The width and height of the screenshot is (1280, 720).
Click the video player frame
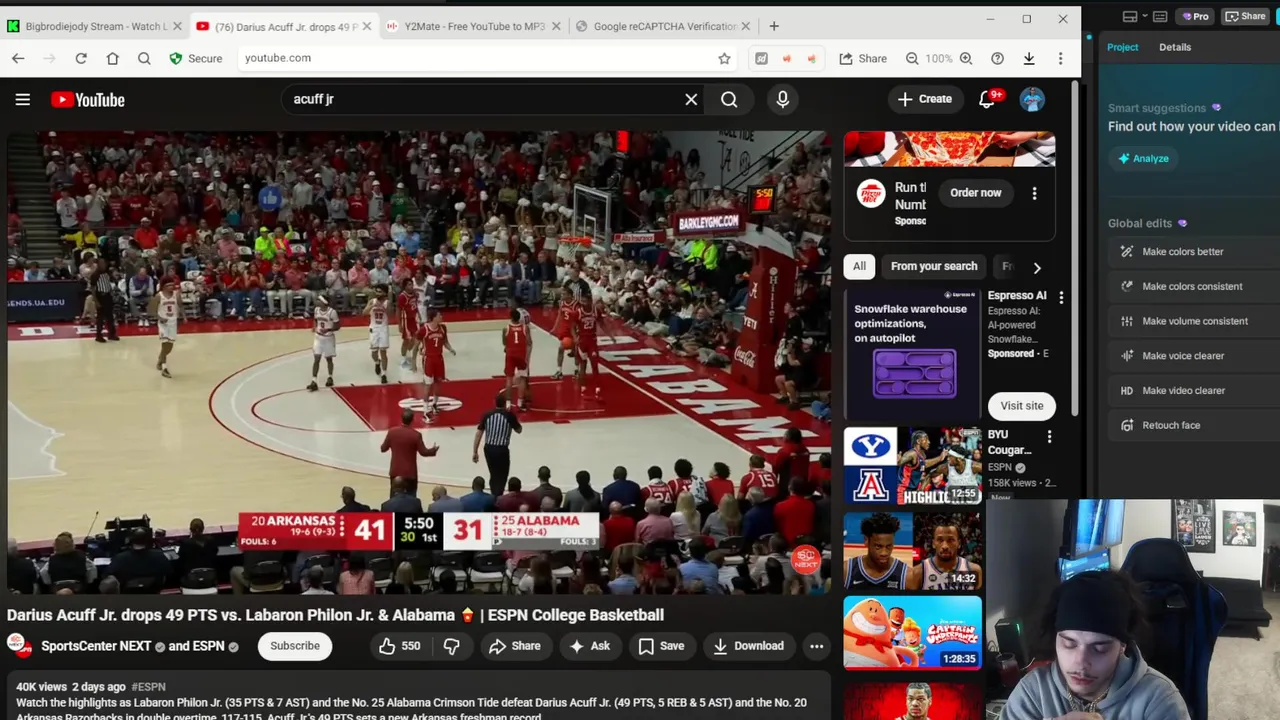[x=418, y=362]
